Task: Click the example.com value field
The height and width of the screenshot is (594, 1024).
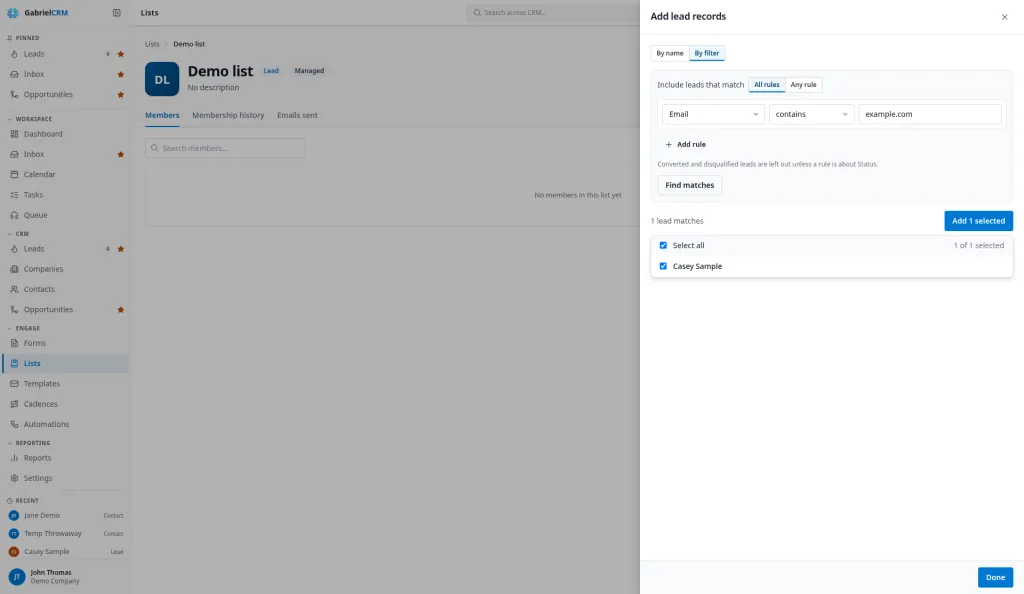Action: coord(930,114)
